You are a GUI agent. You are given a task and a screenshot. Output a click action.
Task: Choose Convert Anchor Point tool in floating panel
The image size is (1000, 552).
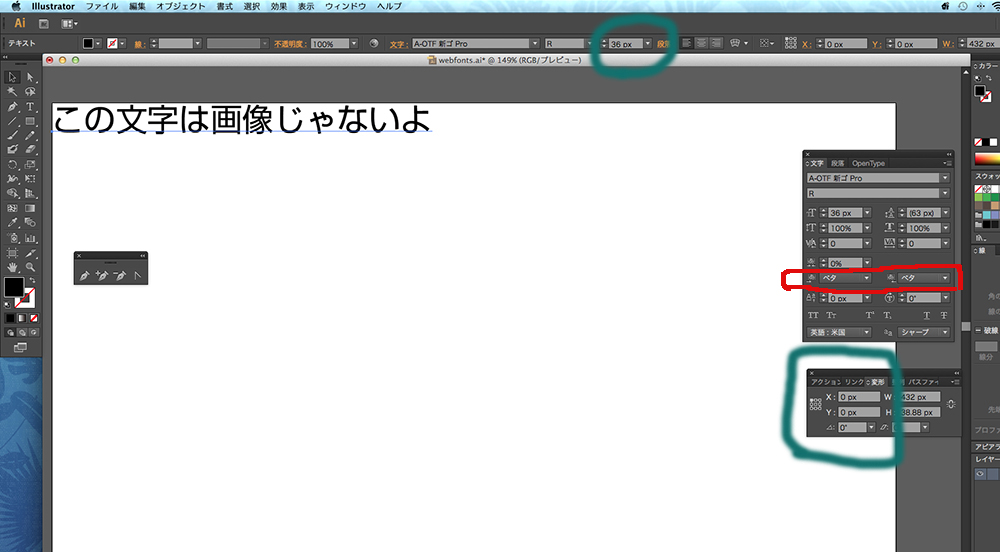coord(137,276)
